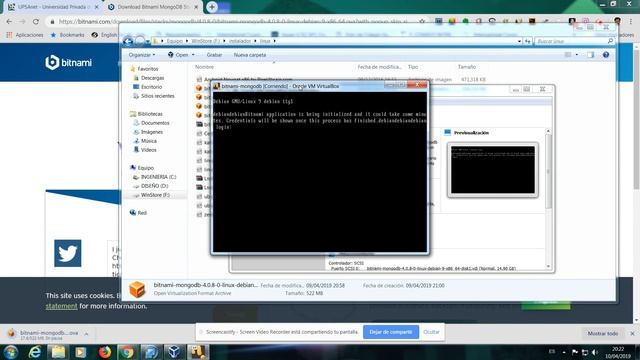Screen dimensions: 640x360
Task: Click the Chrome URL address bar
Action: click(233, 21)
